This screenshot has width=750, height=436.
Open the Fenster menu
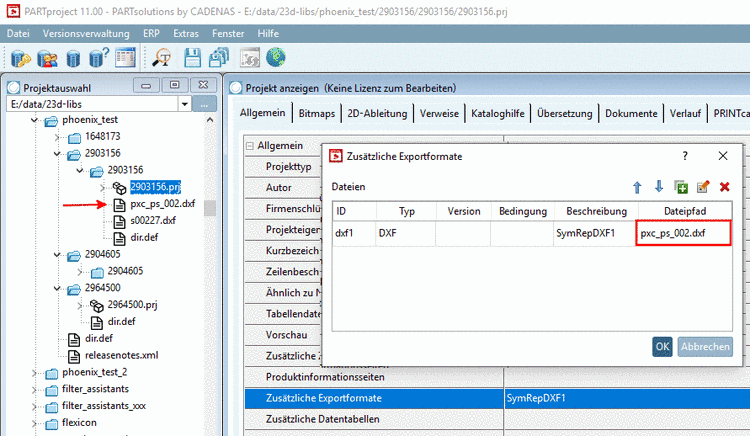228,33
